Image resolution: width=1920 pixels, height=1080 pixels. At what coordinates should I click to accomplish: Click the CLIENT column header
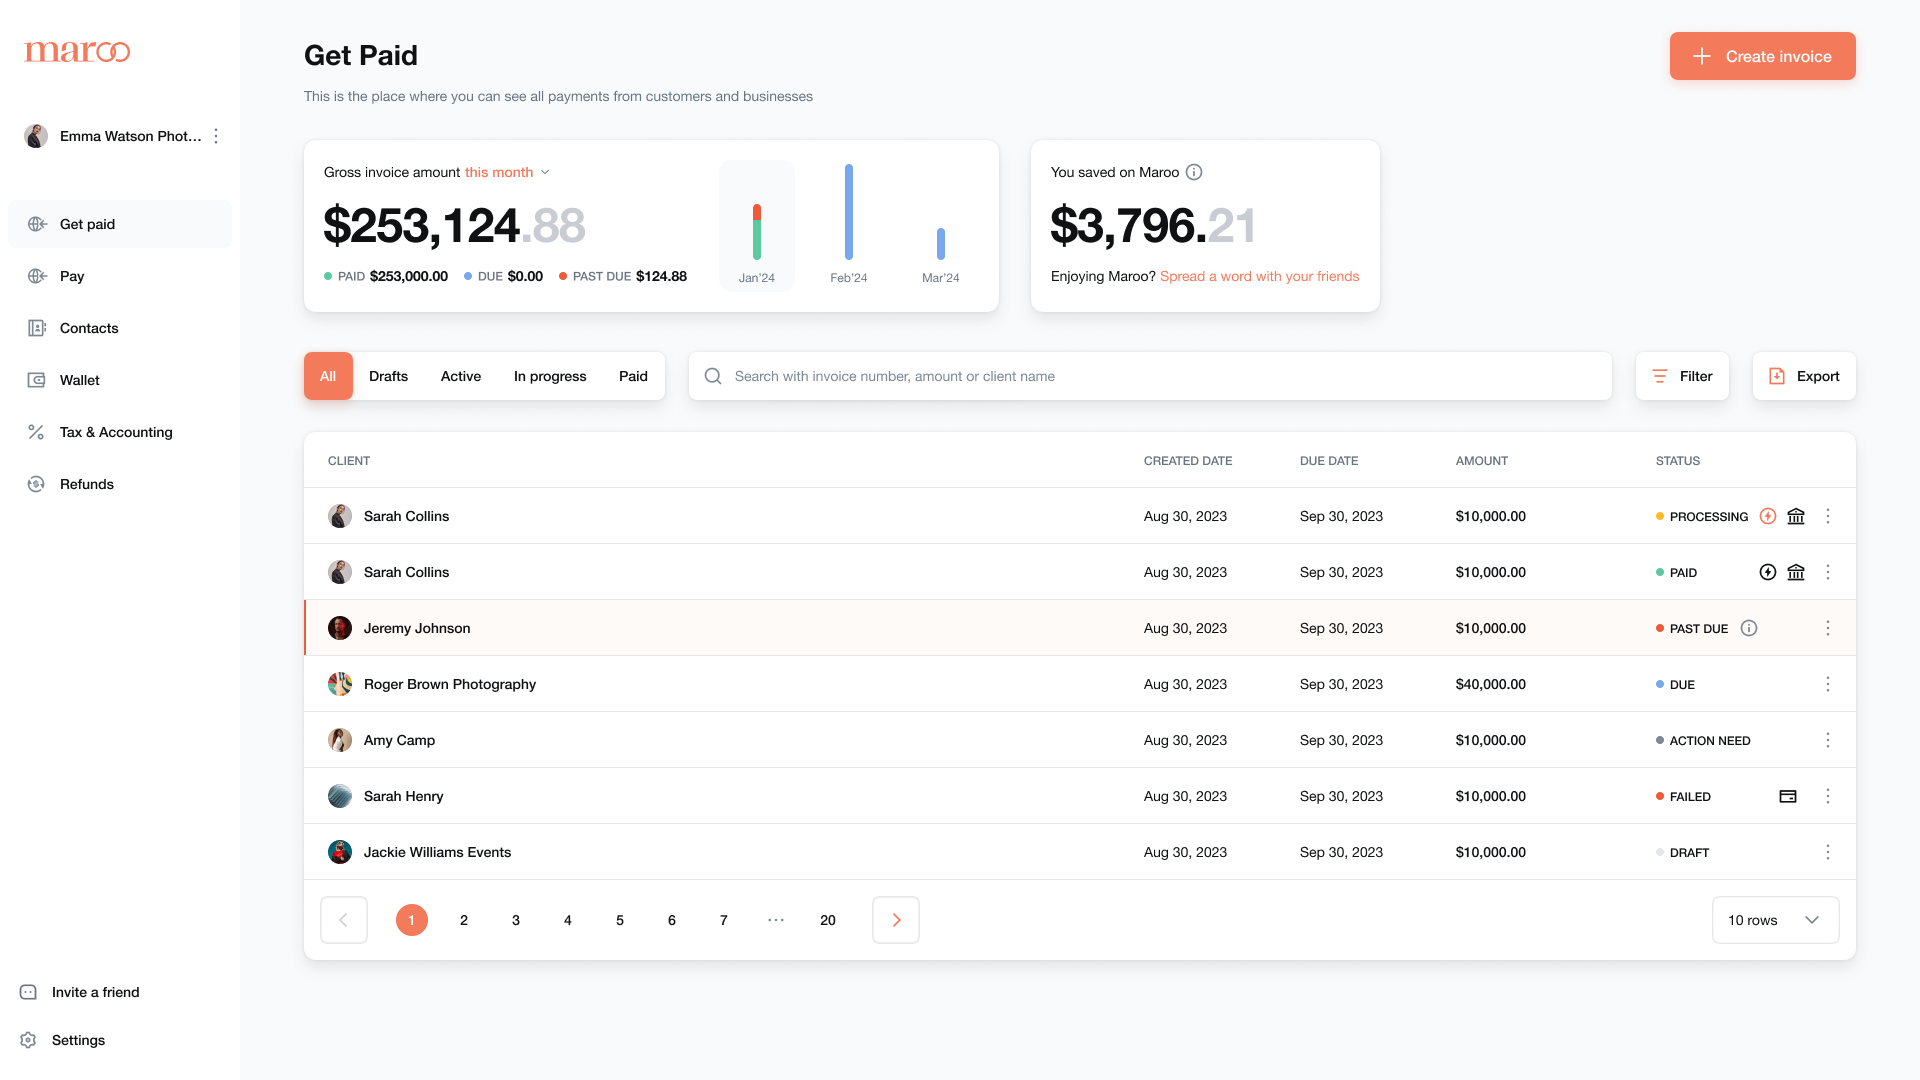pyautogui.click(x=349, y=461)
